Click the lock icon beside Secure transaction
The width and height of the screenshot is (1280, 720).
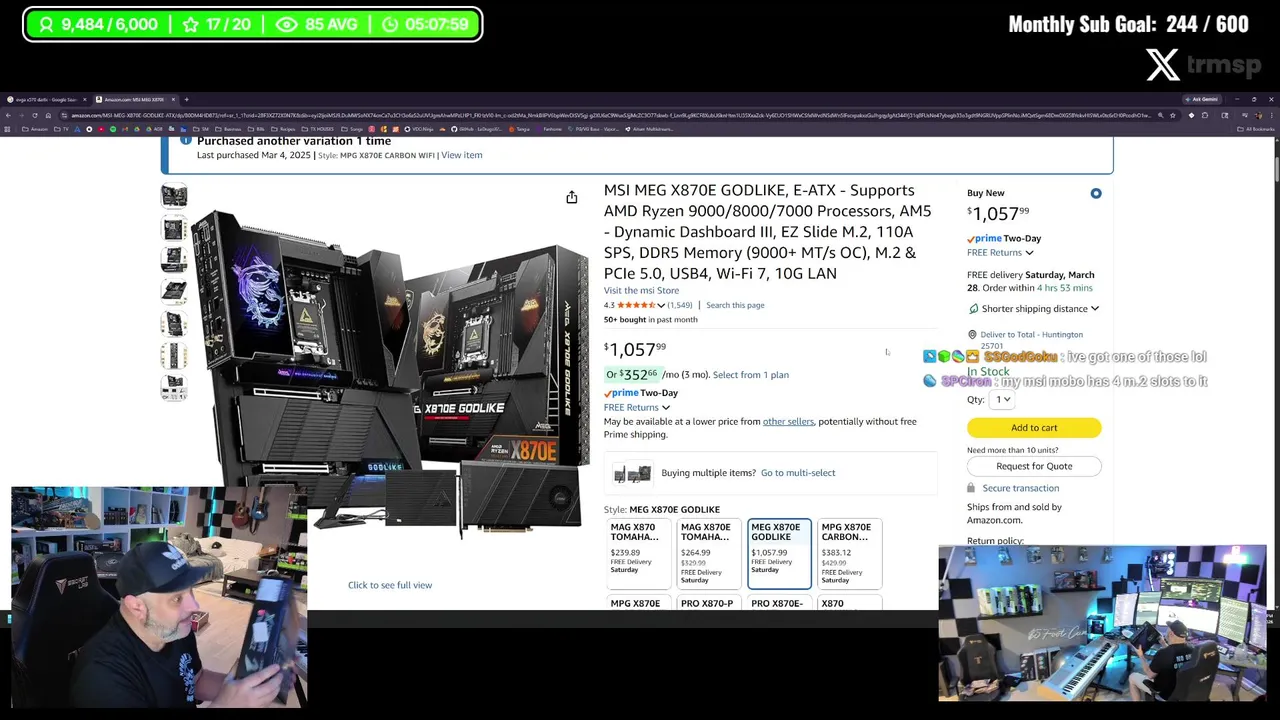971,488
